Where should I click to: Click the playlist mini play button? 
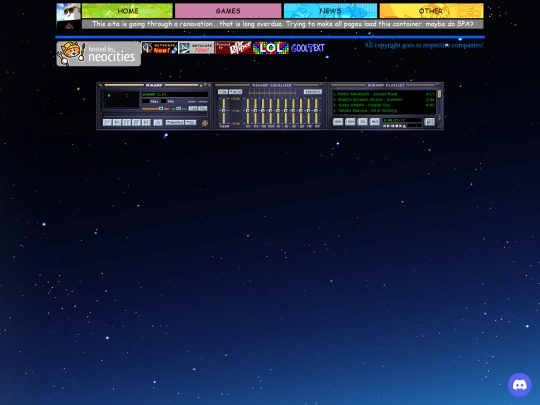point(388,126)
